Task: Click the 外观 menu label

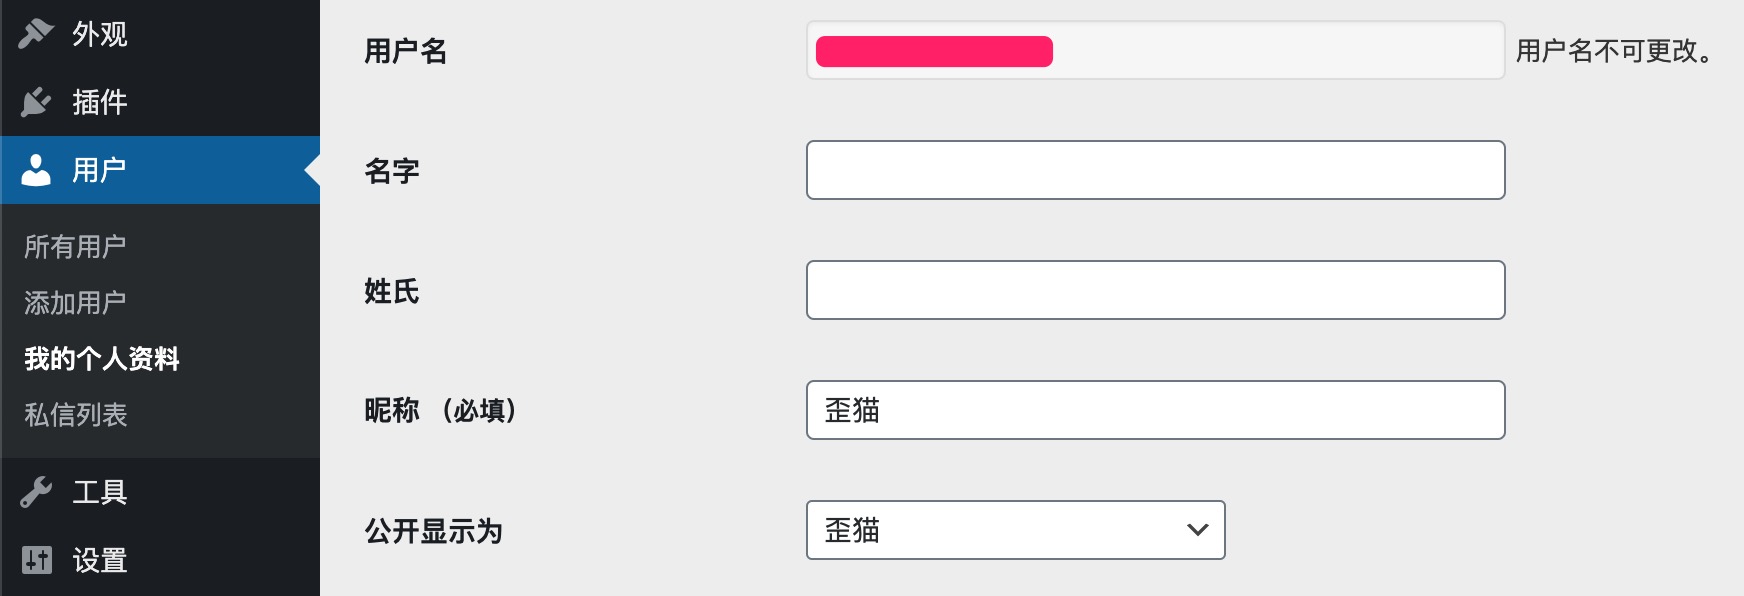Action: tap(97, 35)
